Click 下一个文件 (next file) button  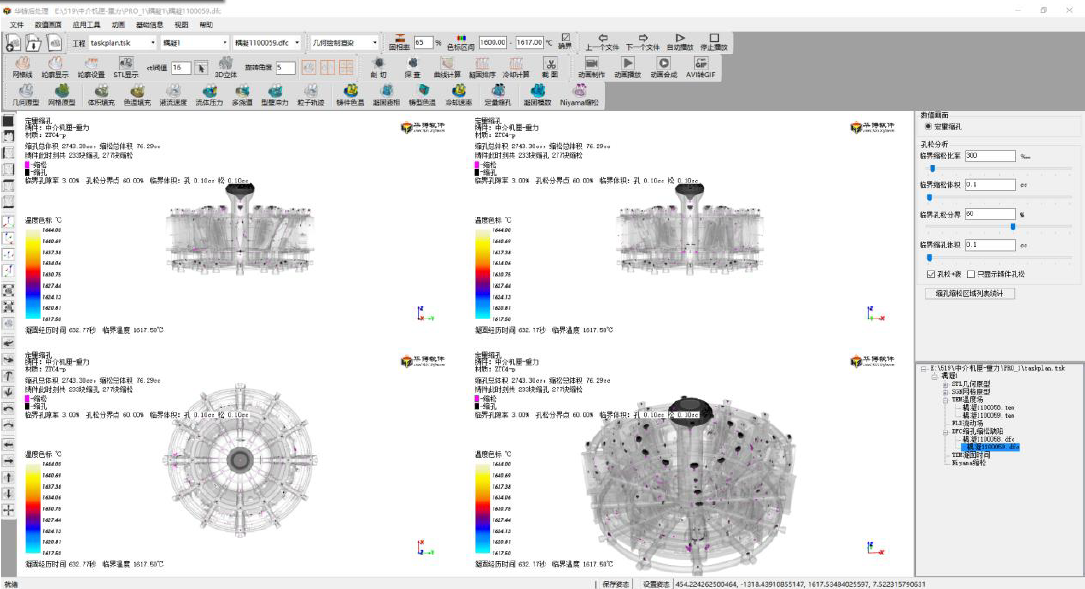tap(642, 42)
